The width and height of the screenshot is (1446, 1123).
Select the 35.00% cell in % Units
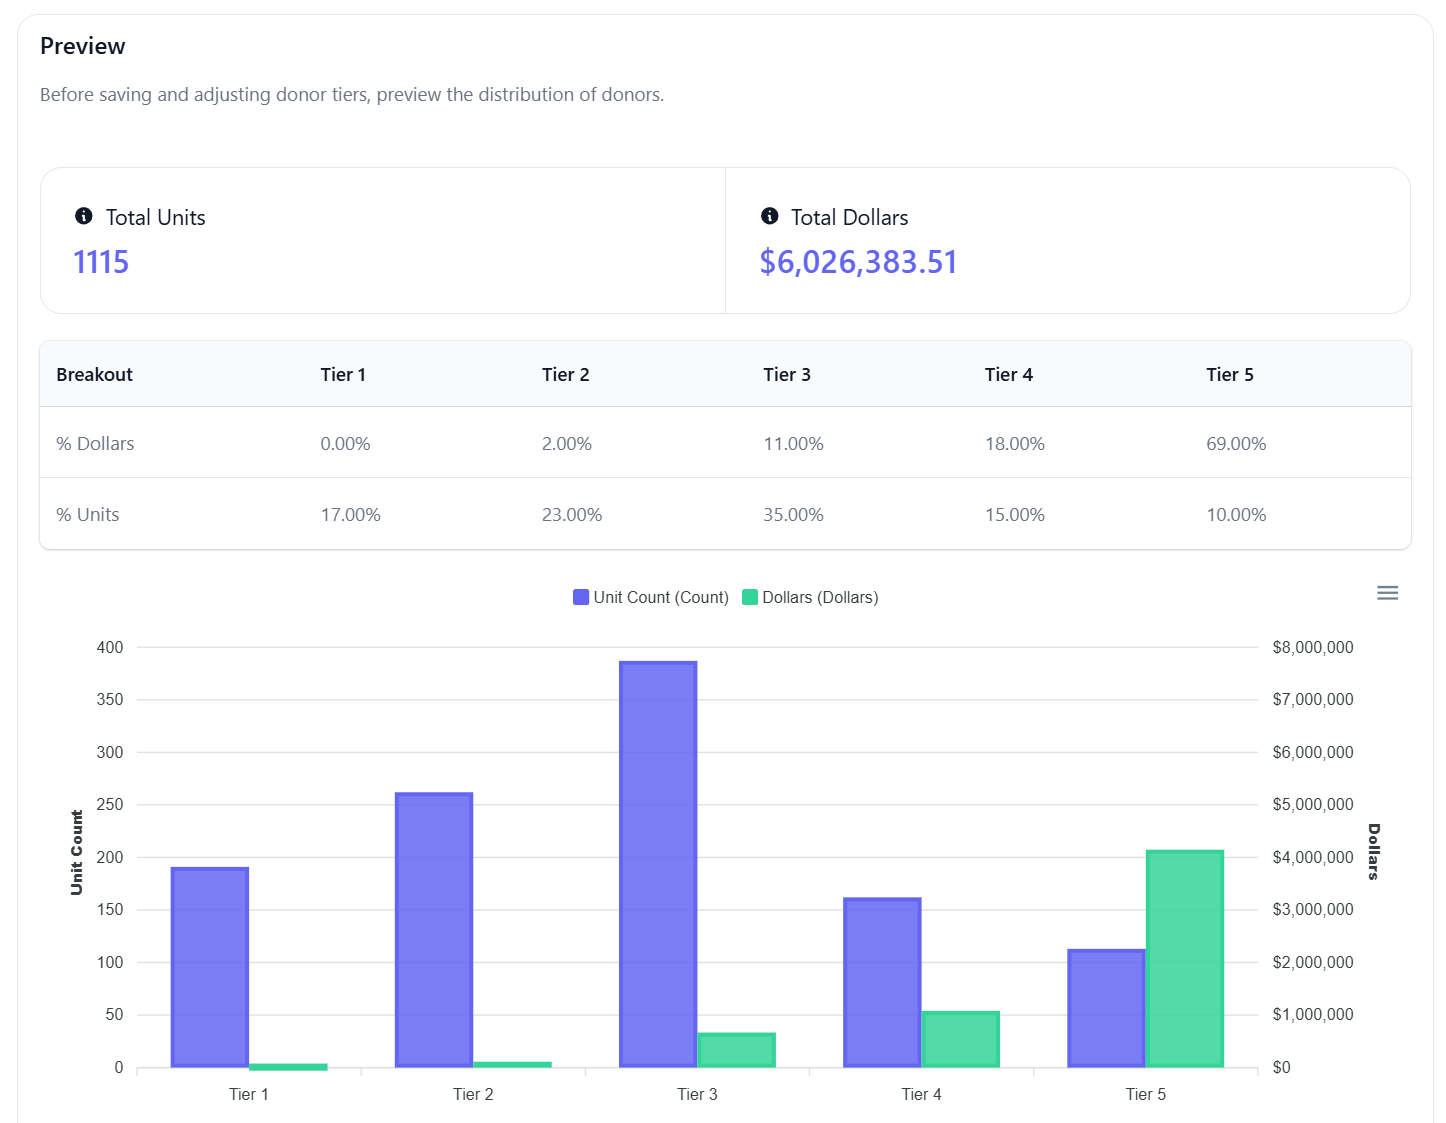tap(794, 515)
